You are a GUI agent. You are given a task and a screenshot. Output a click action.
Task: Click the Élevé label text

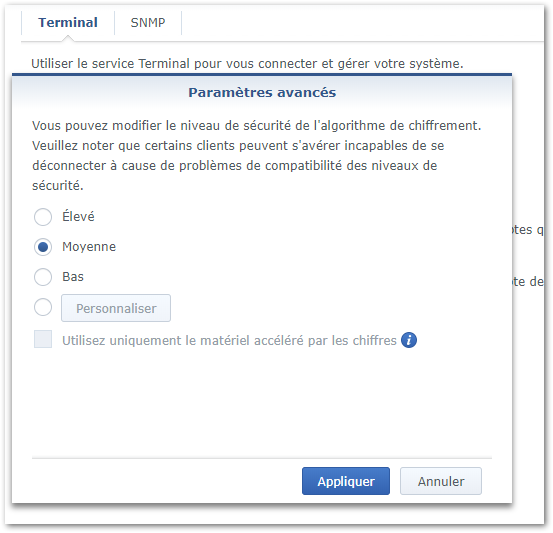[78, 216]
